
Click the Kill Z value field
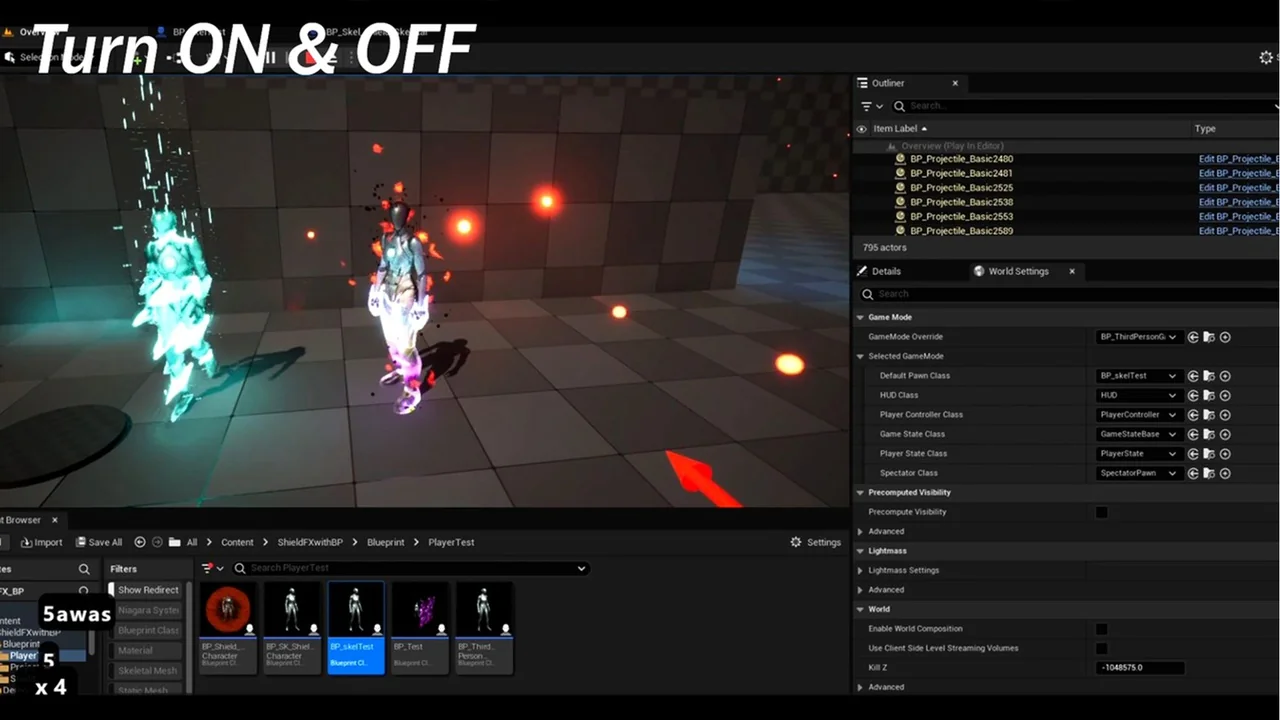[1140, 667]
